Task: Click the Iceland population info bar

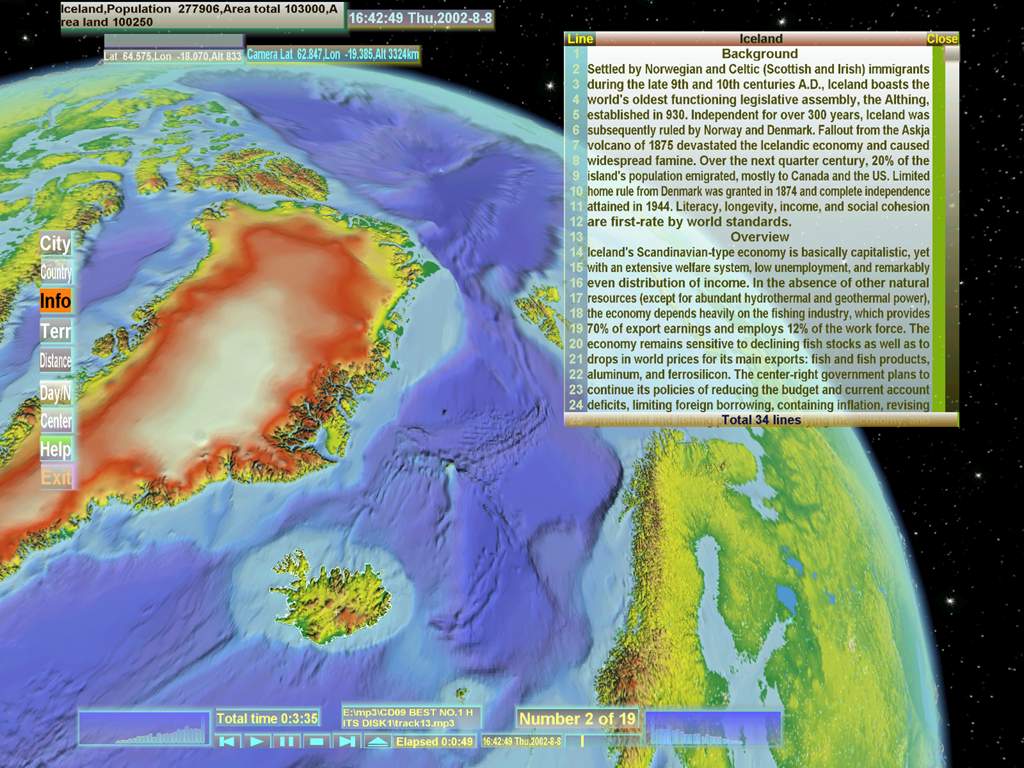Action: pos(202,15)
